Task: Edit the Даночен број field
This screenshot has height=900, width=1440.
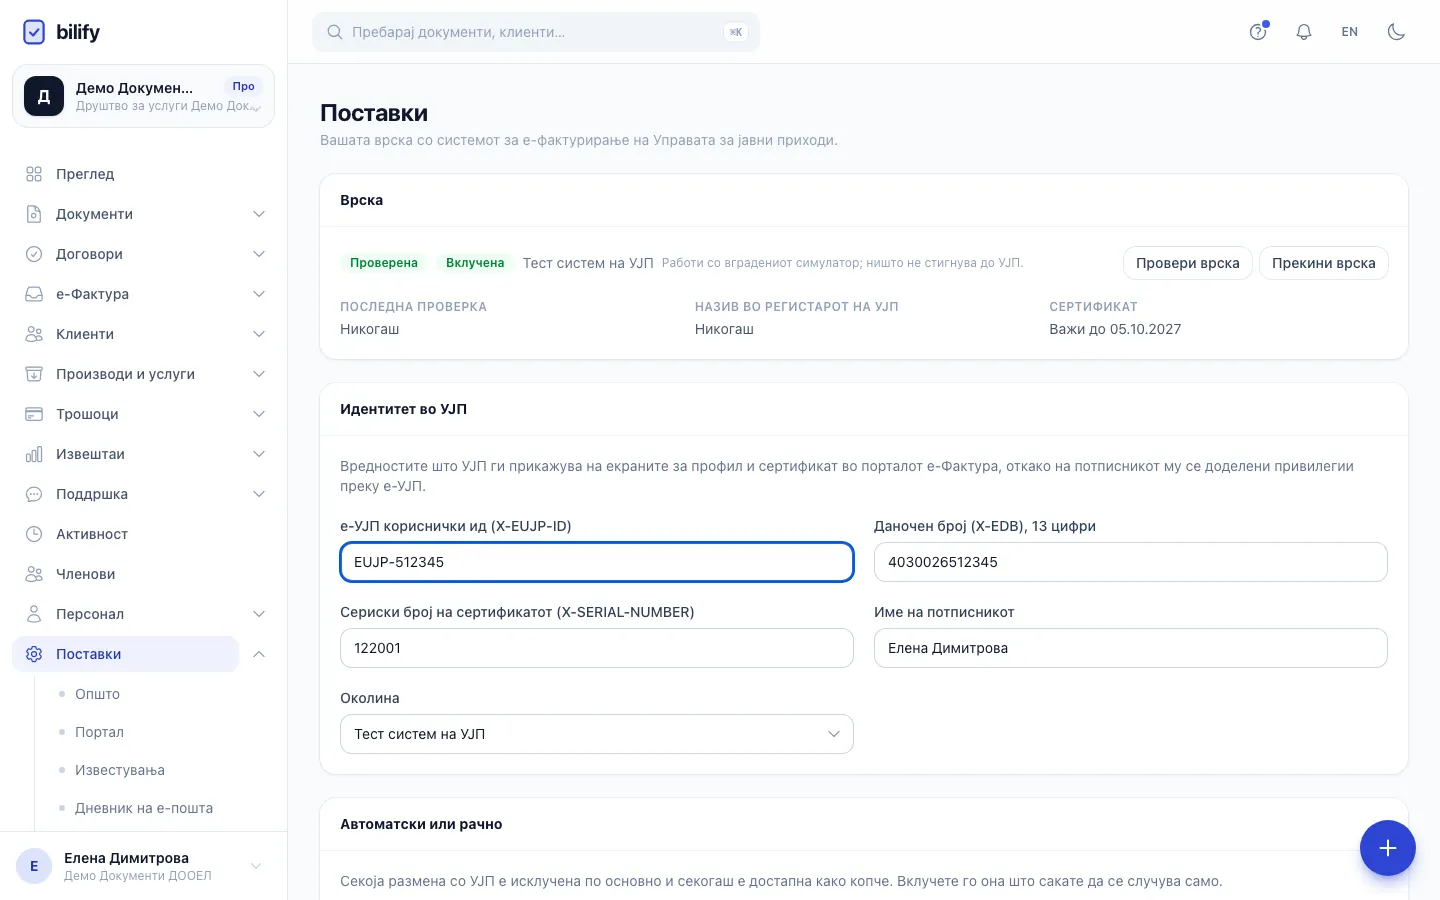Action: [x=1131, y=562]
